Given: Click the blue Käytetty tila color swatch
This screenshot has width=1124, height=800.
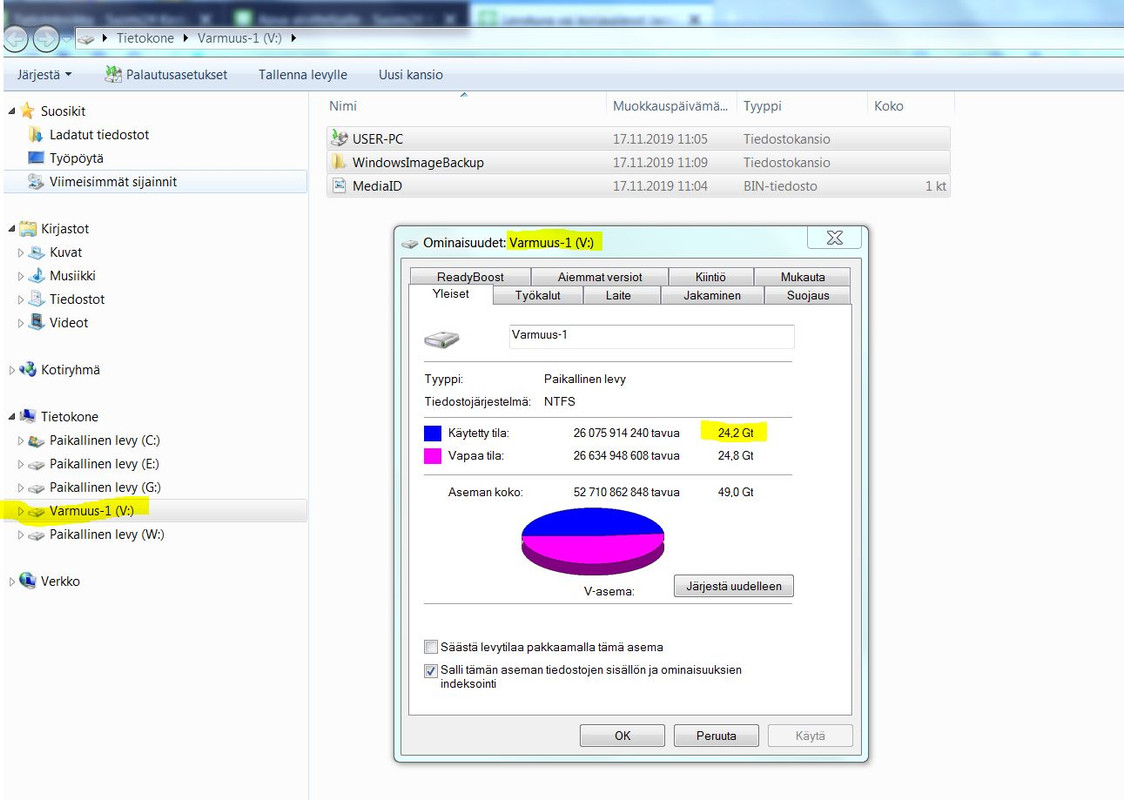Looking at the screenshot, I should (432, 433).
